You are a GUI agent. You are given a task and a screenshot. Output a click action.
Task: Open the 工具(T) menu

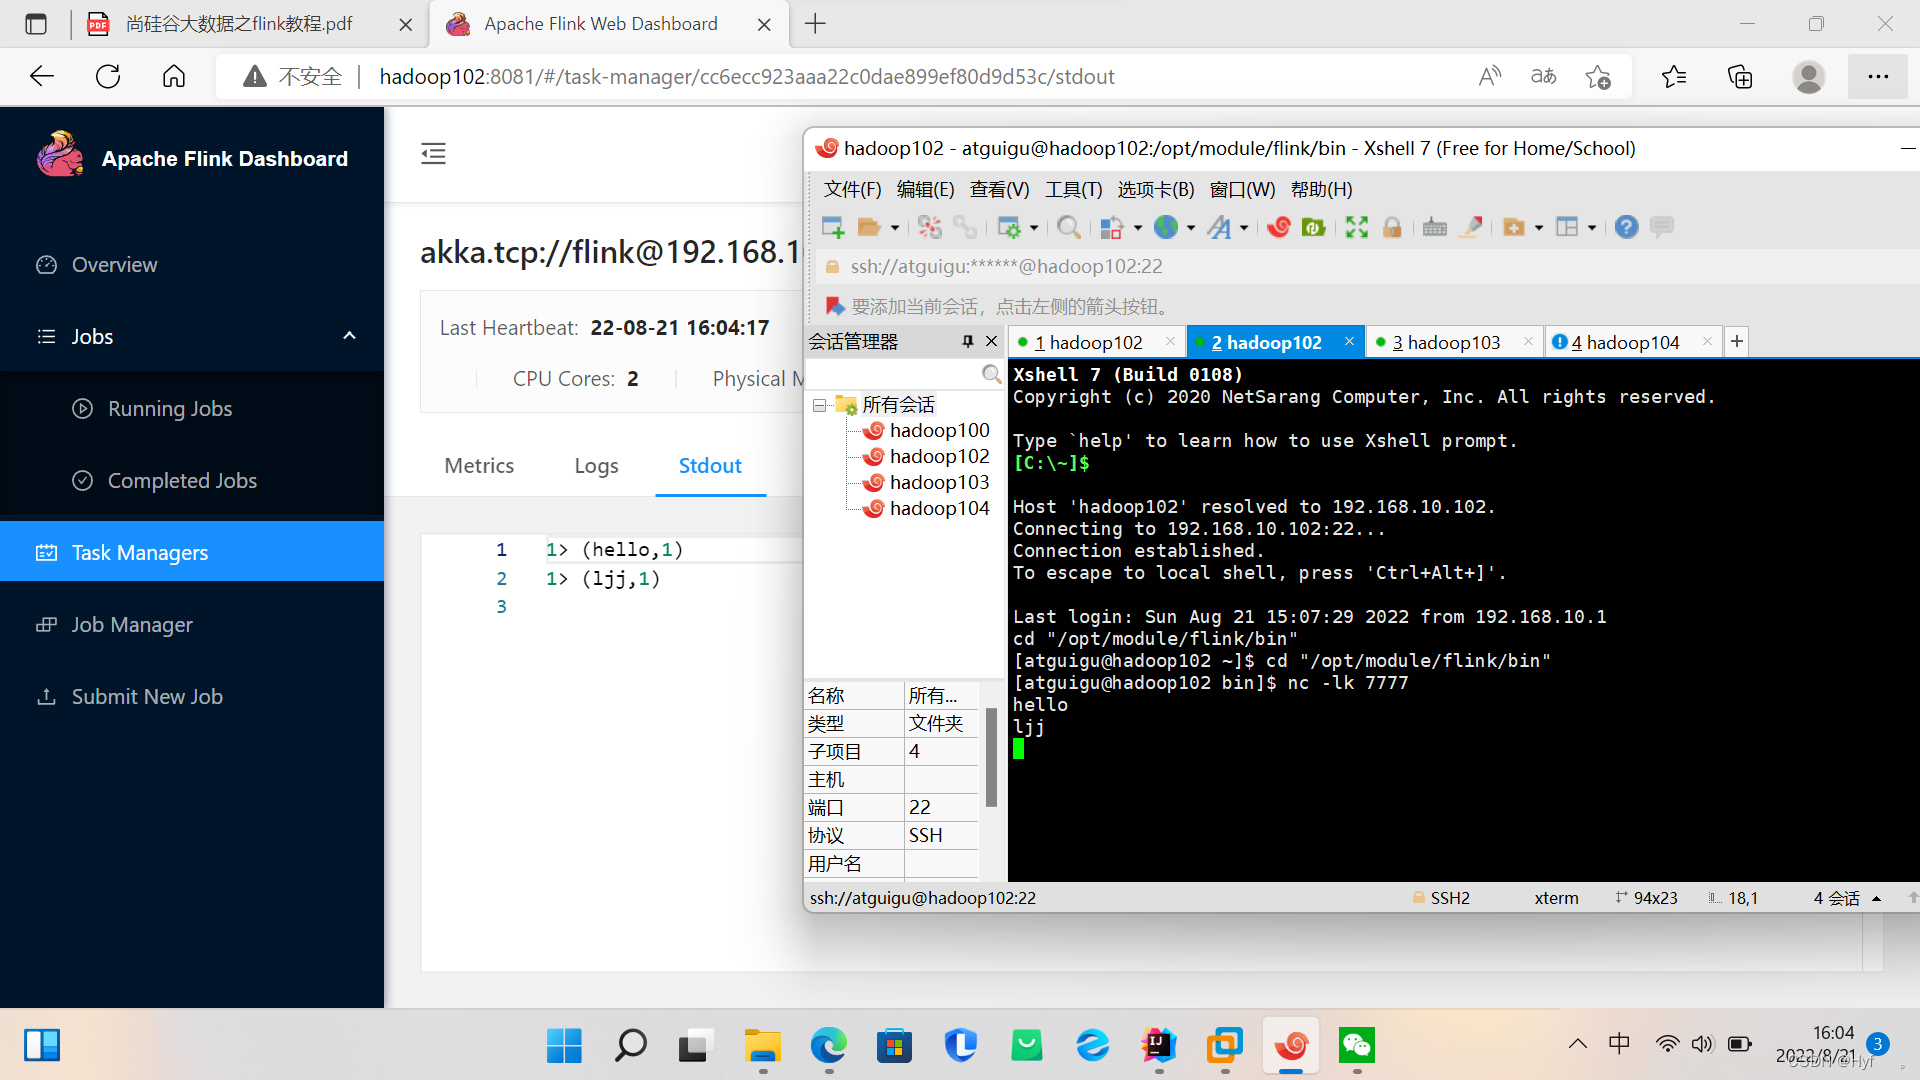1073,189
